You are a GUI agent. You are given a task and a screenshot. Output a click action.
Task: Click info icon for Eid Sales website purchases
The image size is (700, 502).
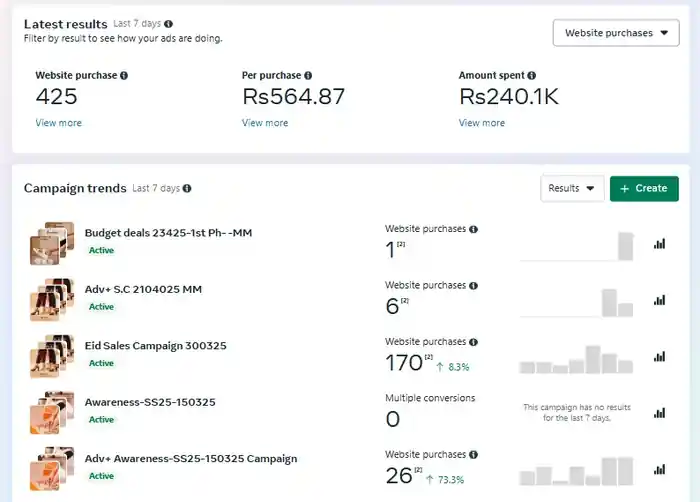(x=474, y=342)
